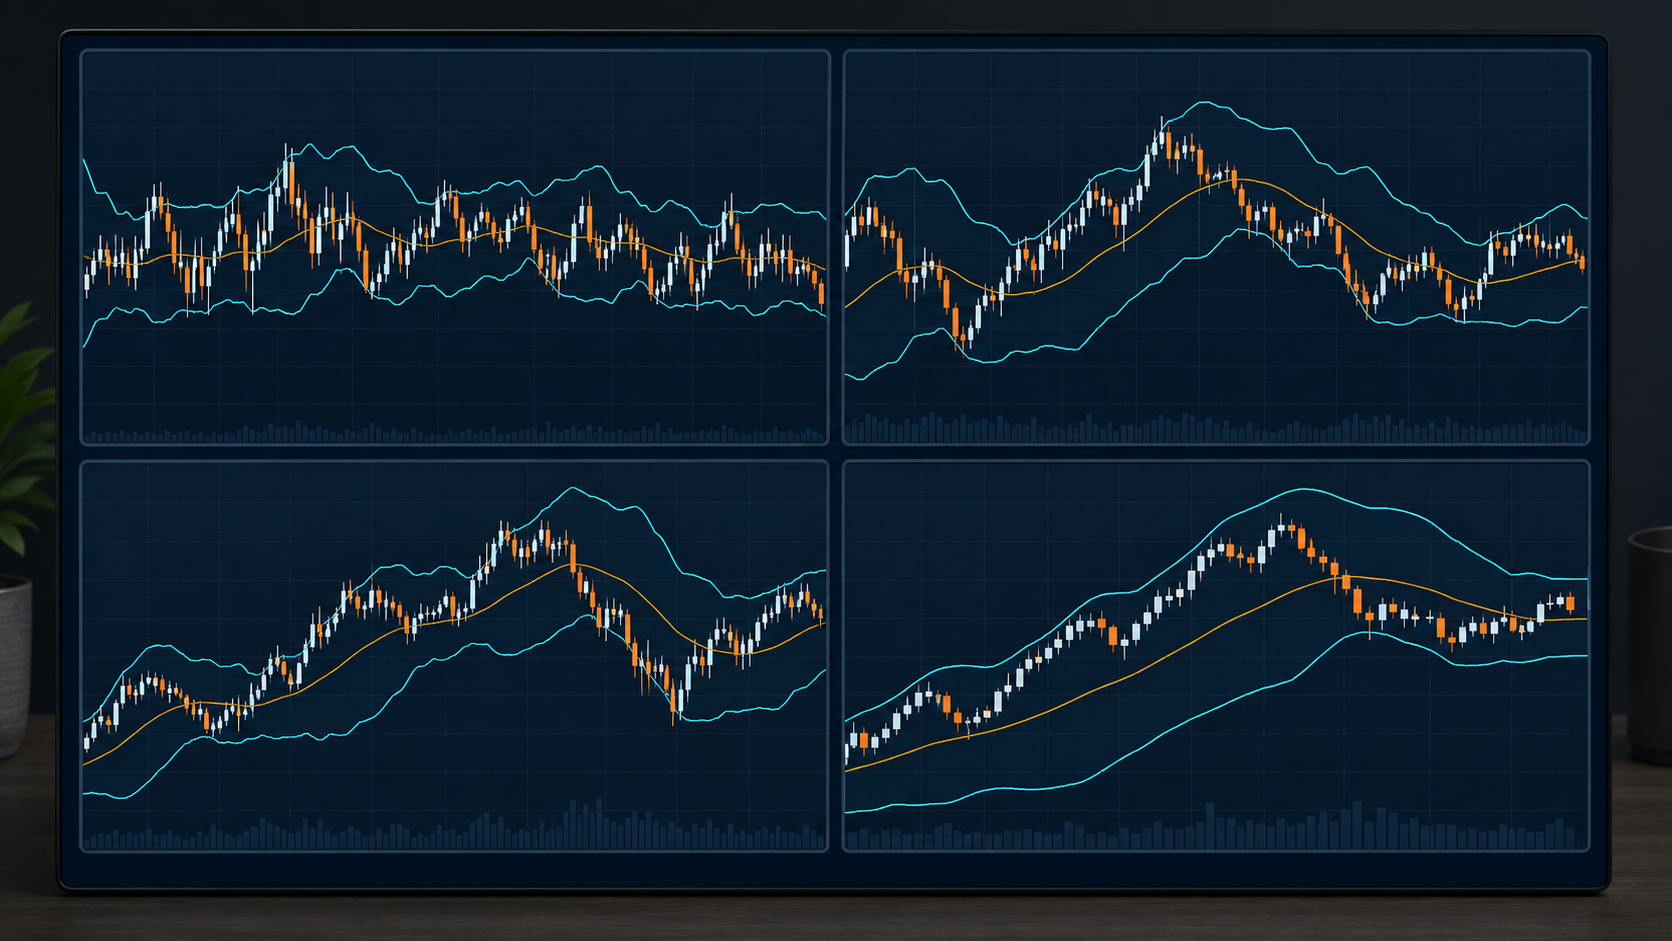Select the top-right candlestick chart panel
This screenshot has width=1672, height=941.
pos(1217,247)
